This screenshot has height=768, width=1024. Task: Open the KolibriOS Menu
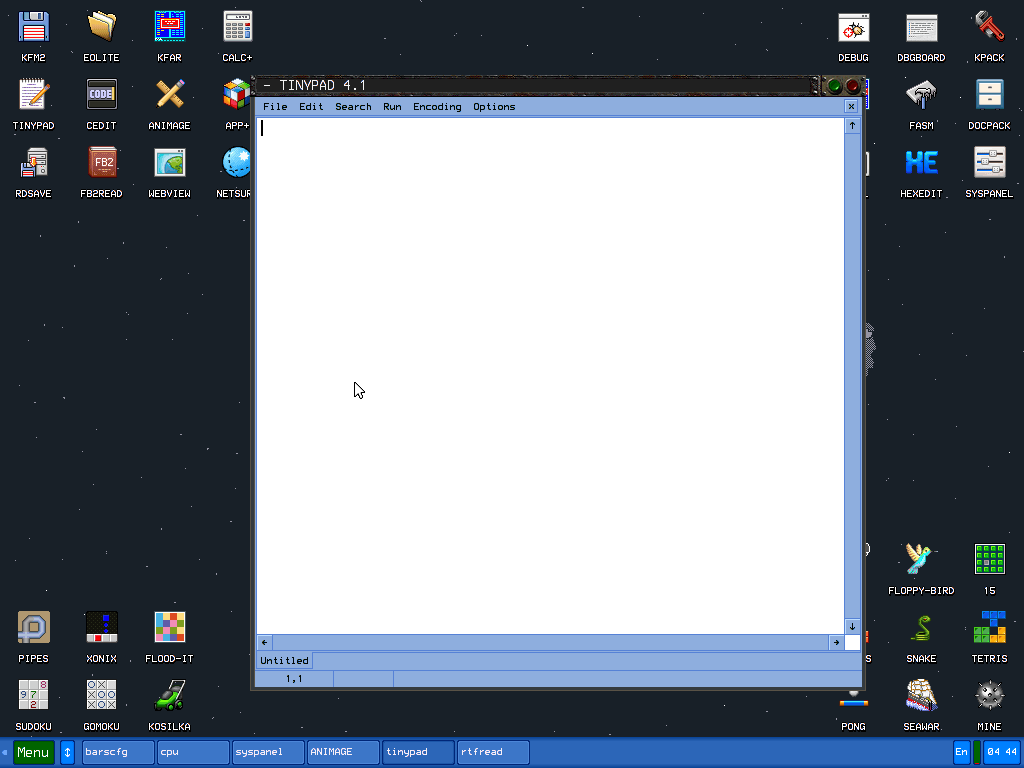coord(32,751)
